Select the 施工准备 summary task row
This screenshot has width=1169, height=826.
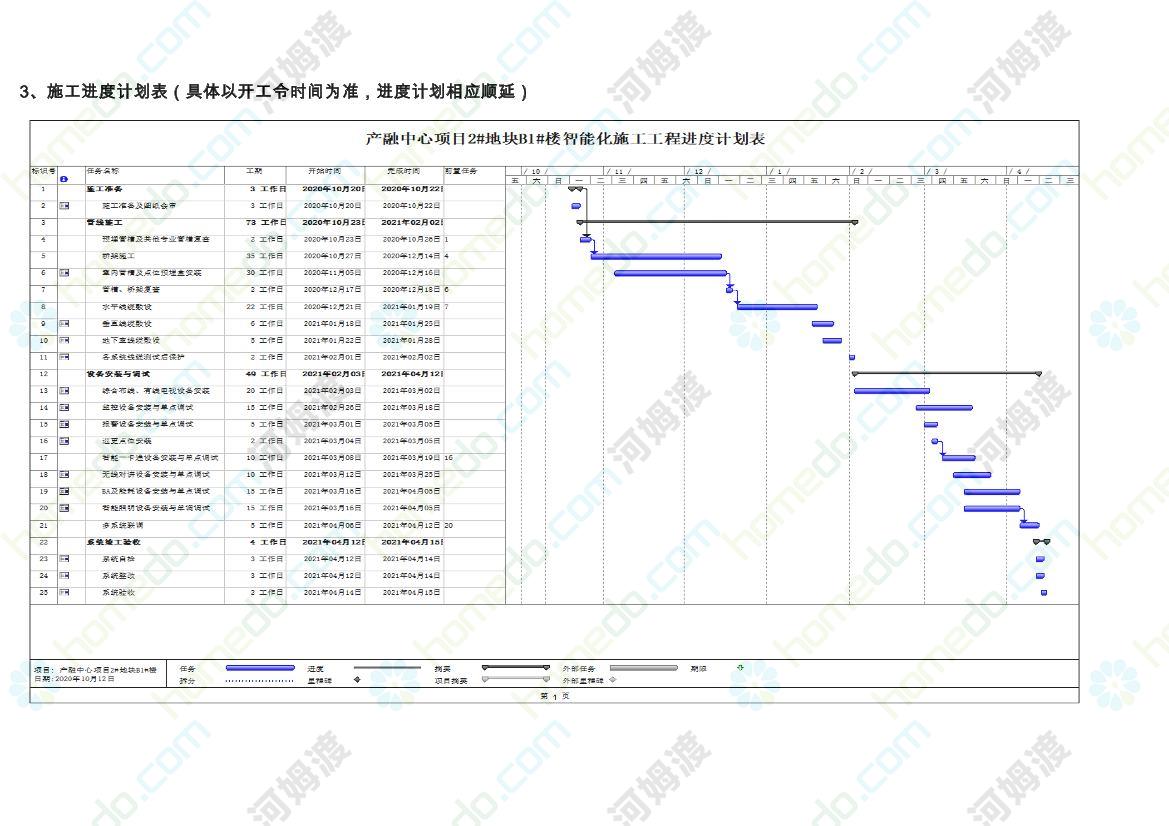coord(105,189)
